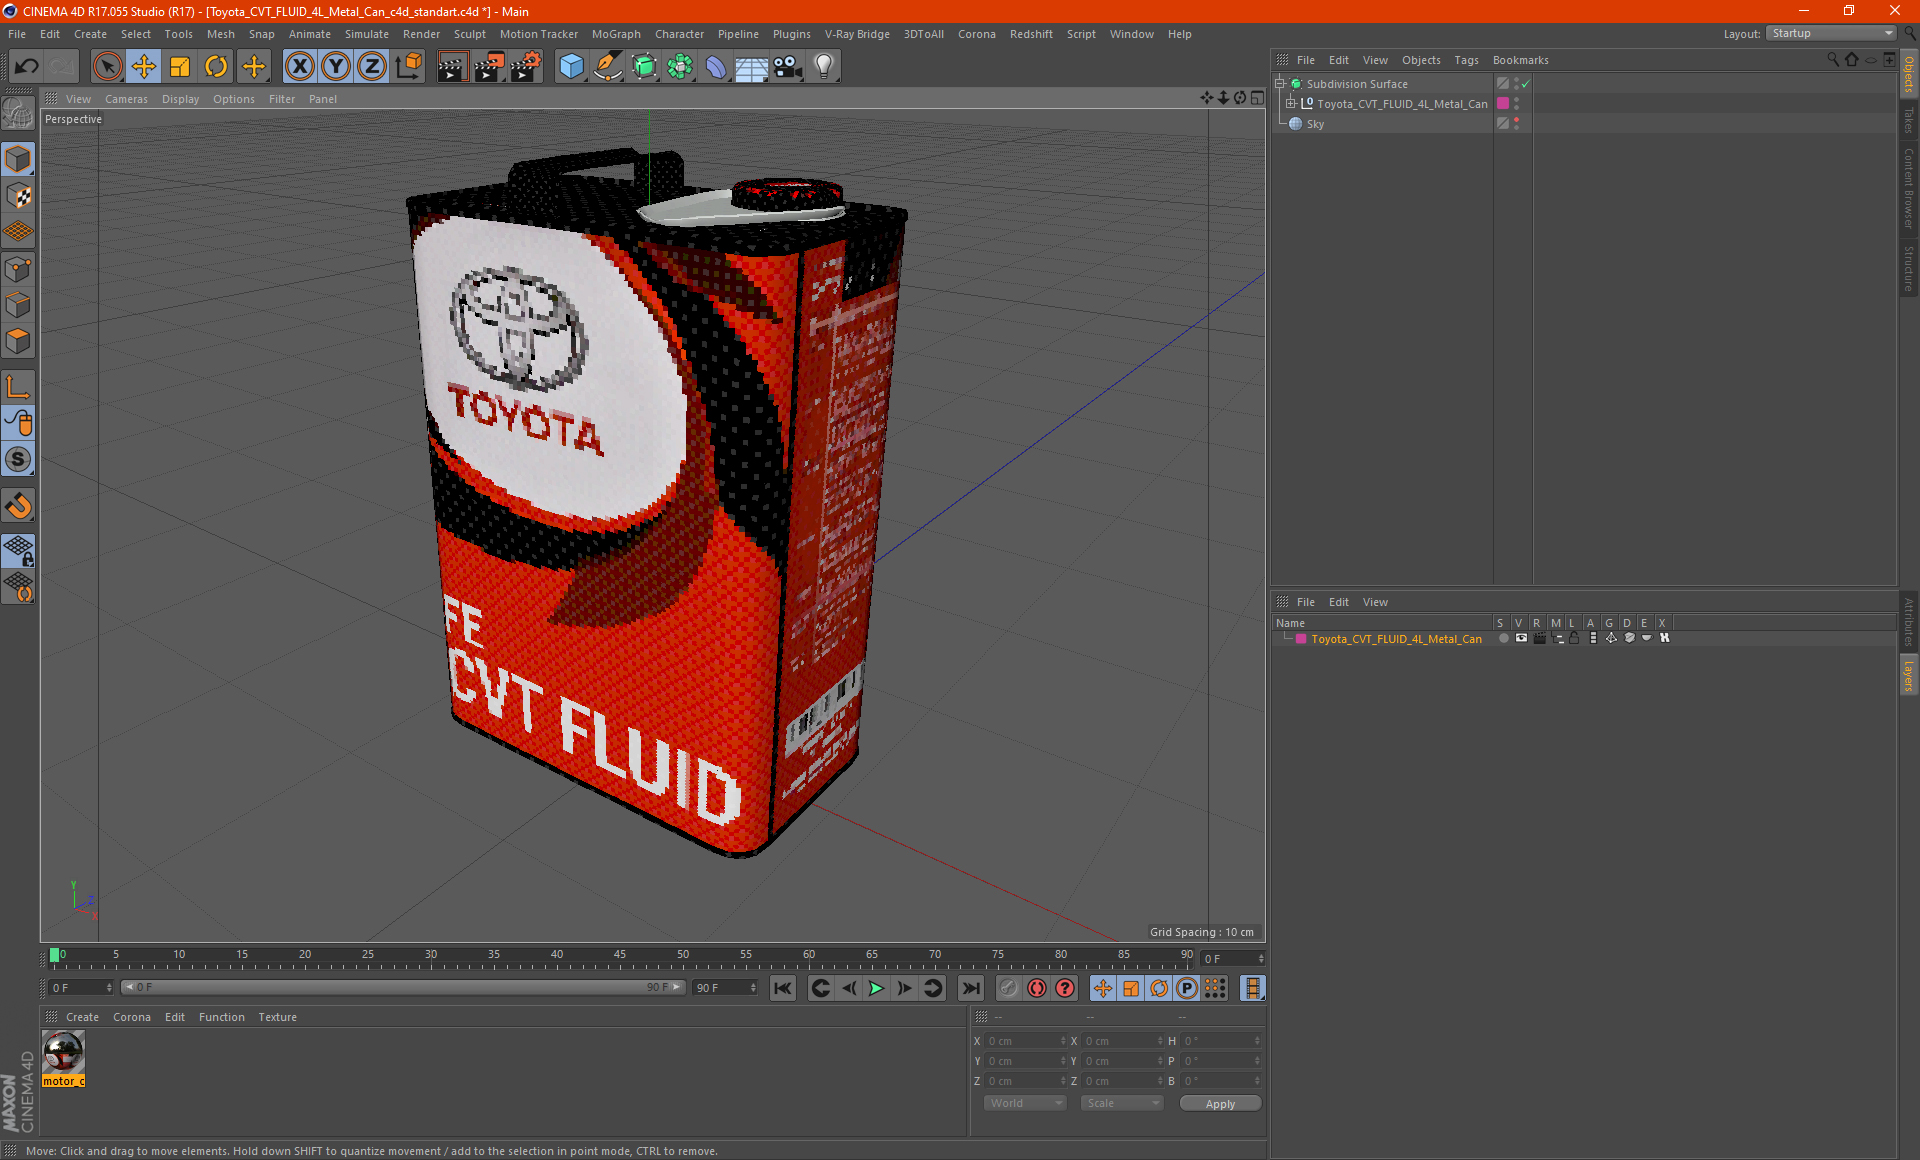Add a Light object
Viewport: 1920px width, 1160px height.
tap(824, 67)
